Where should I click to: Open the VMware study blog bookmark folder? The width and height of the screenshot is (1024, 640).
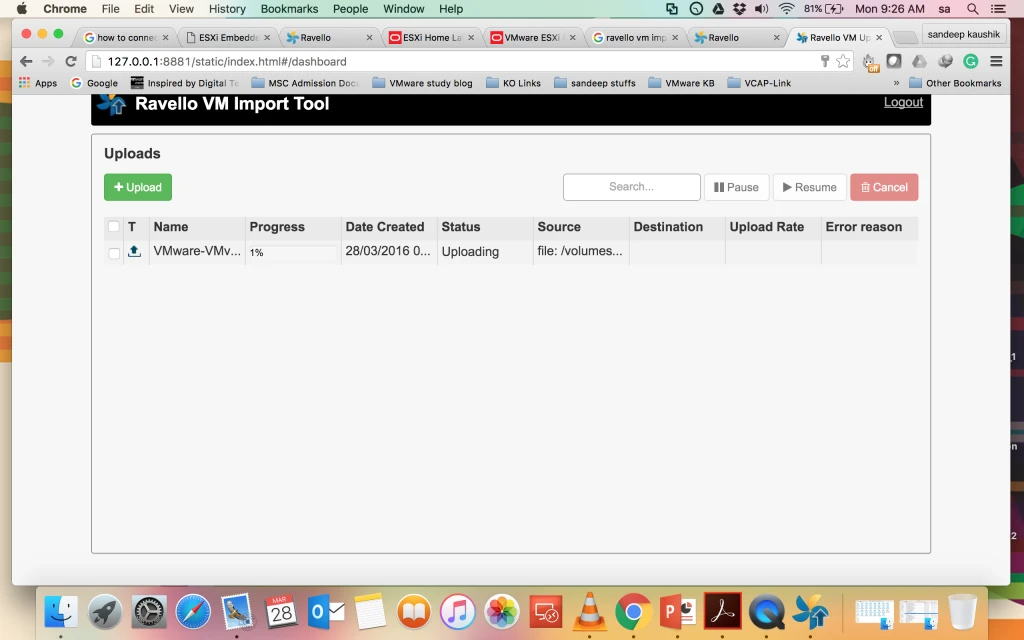[422, 83]
